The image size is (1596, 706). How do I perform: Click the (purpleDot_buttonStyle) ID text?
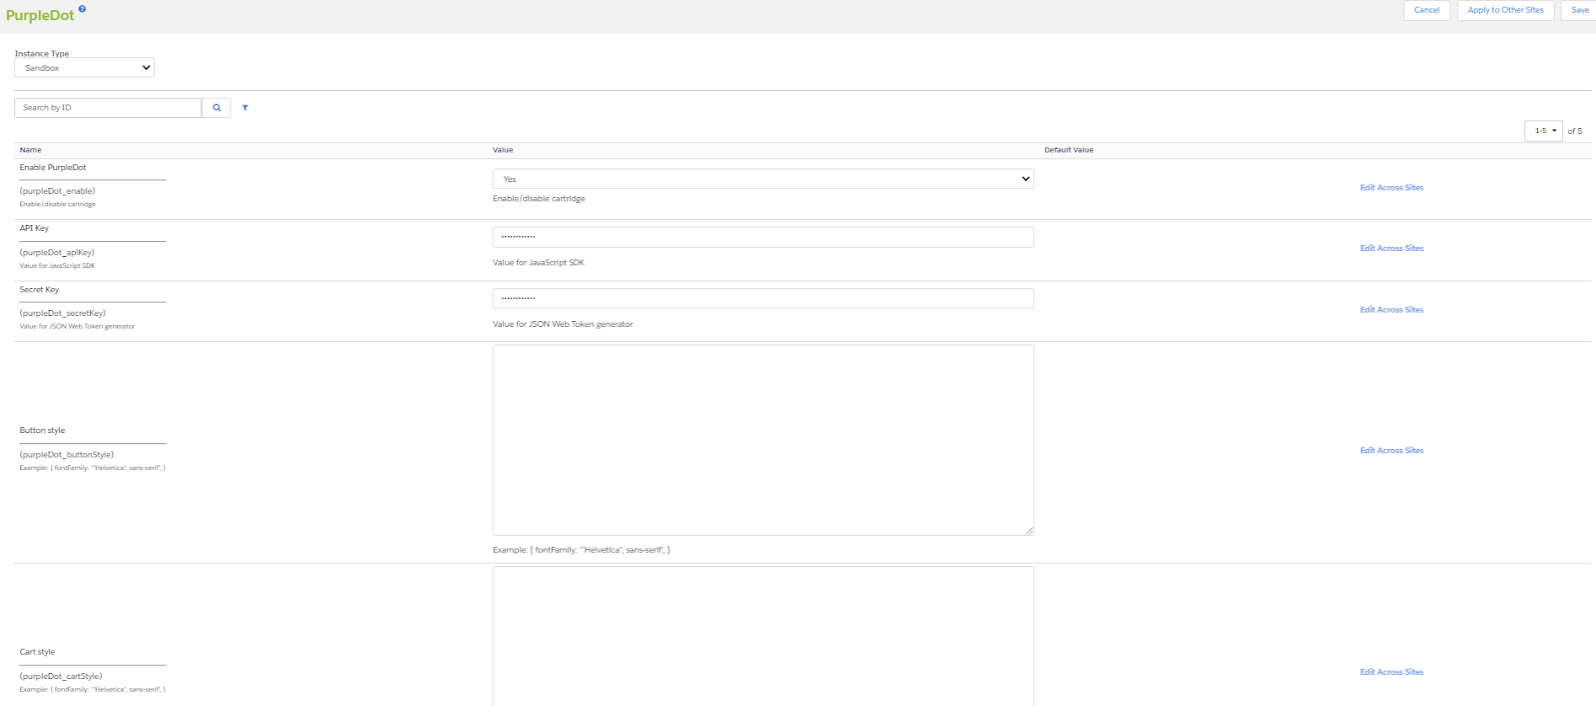tap(67, 455)
